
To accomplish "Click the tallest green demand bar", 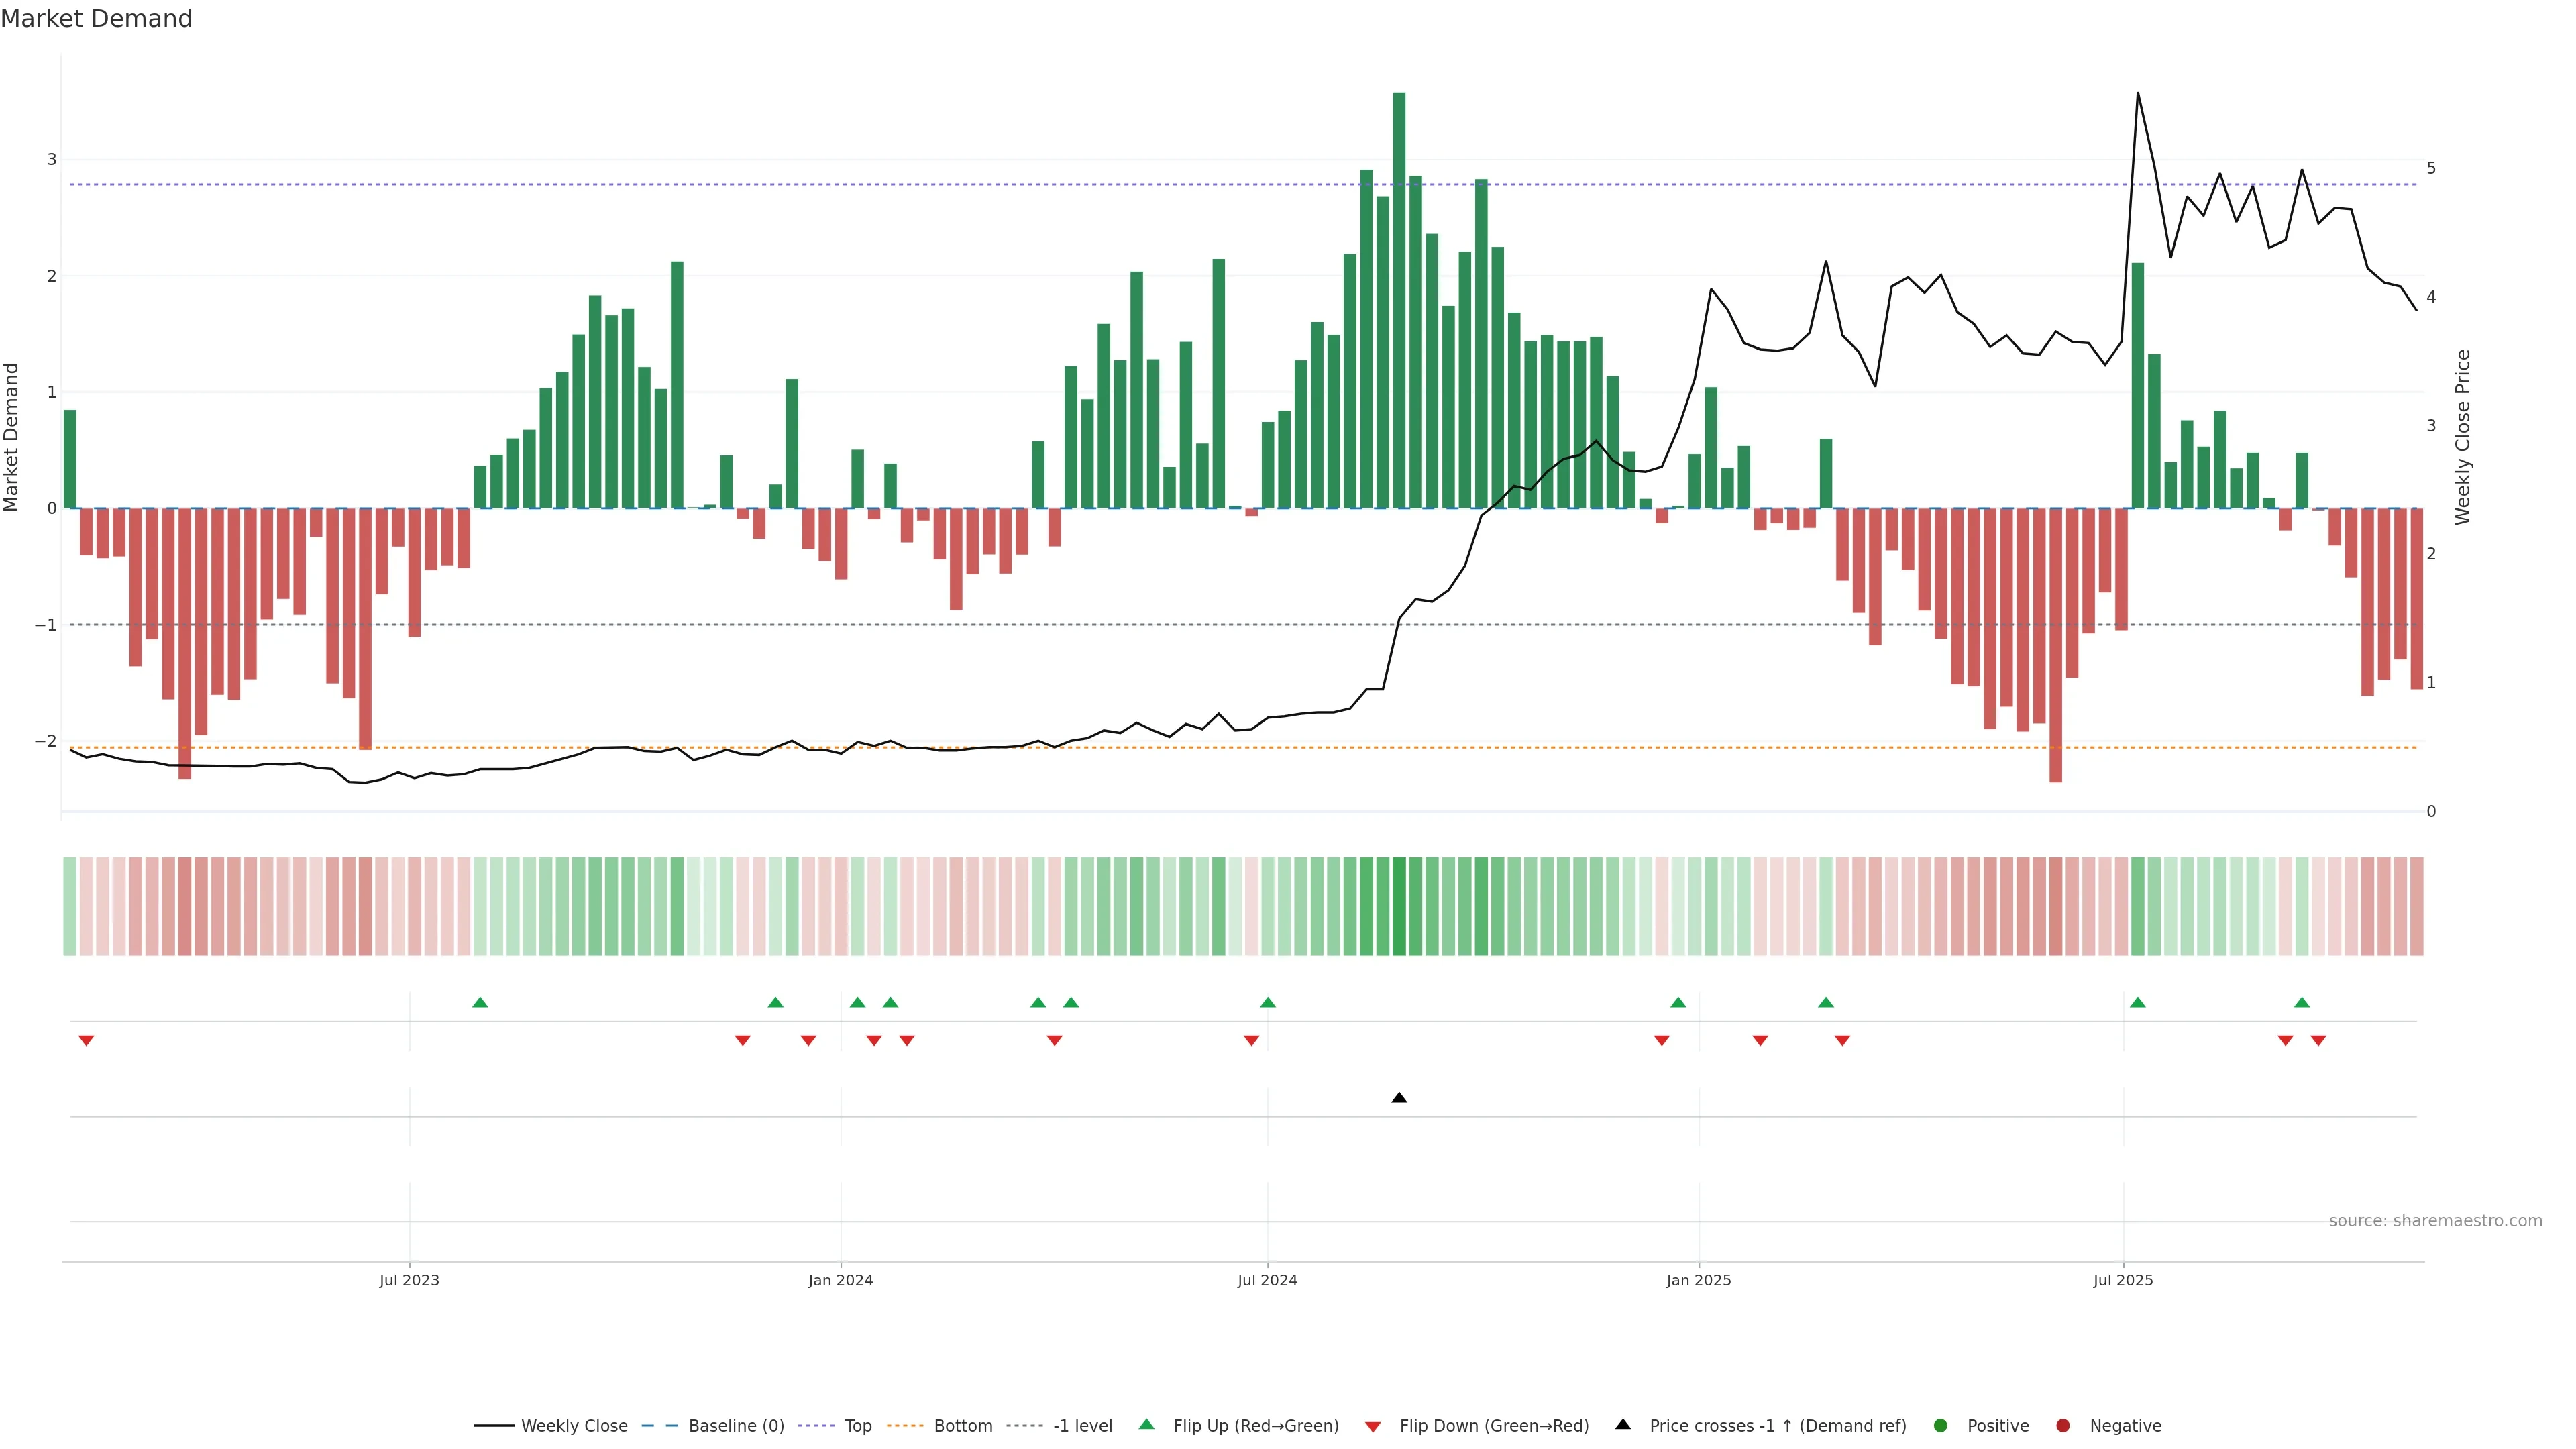I will click(x=1399, y=300).
